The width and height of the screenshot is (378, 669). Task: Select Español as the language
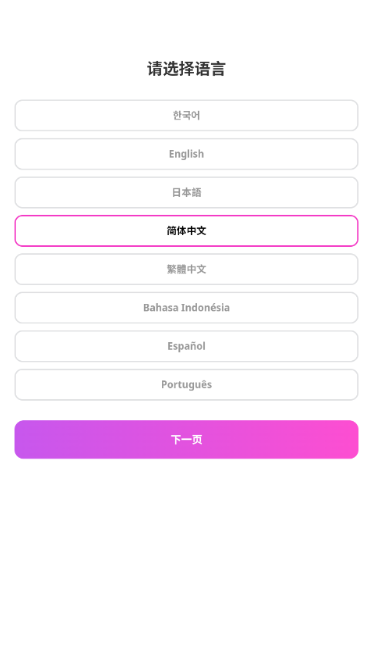[186, 346]
